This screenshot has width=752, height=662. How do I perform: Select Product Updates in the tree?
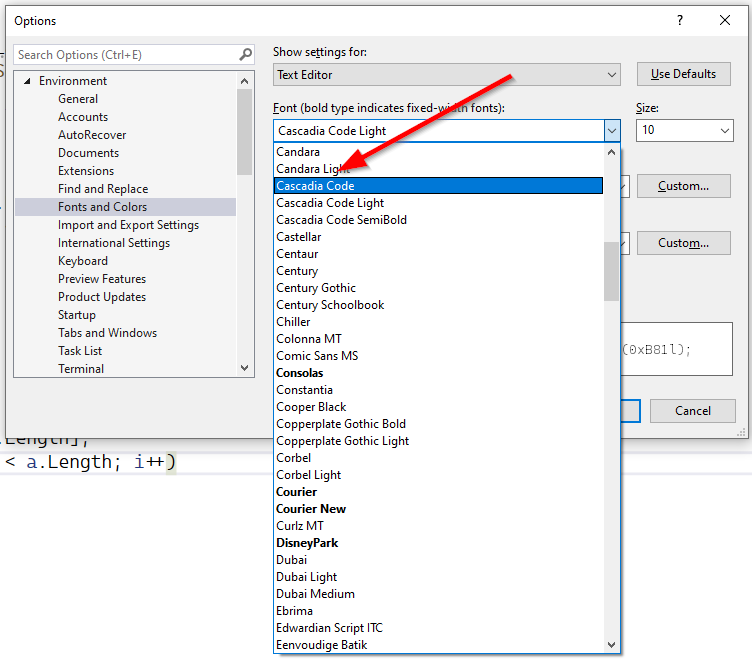coord(102,297)
